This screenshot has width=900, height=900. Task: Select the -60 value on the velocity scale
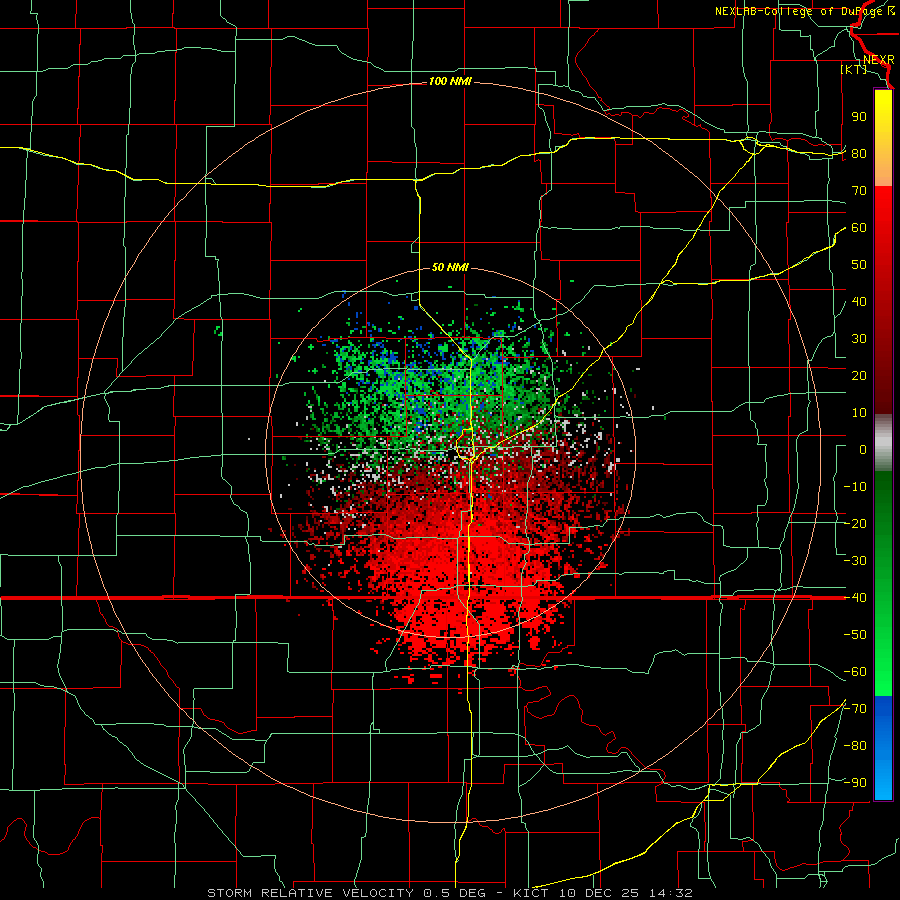pos(855,672)
